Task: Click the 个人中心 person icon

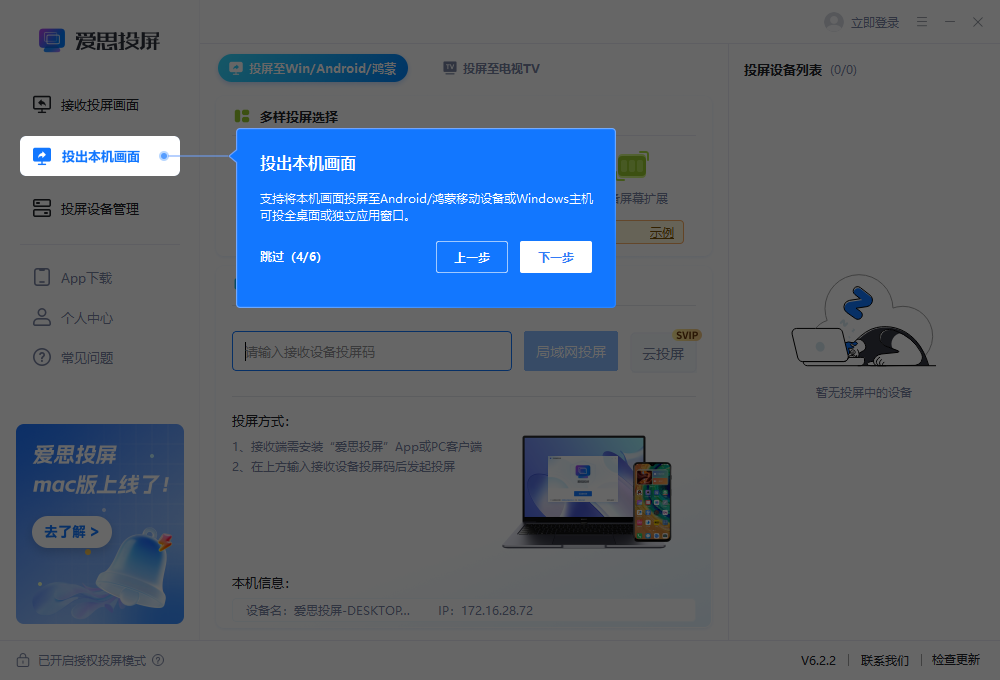Action: (x=42, y=317)
